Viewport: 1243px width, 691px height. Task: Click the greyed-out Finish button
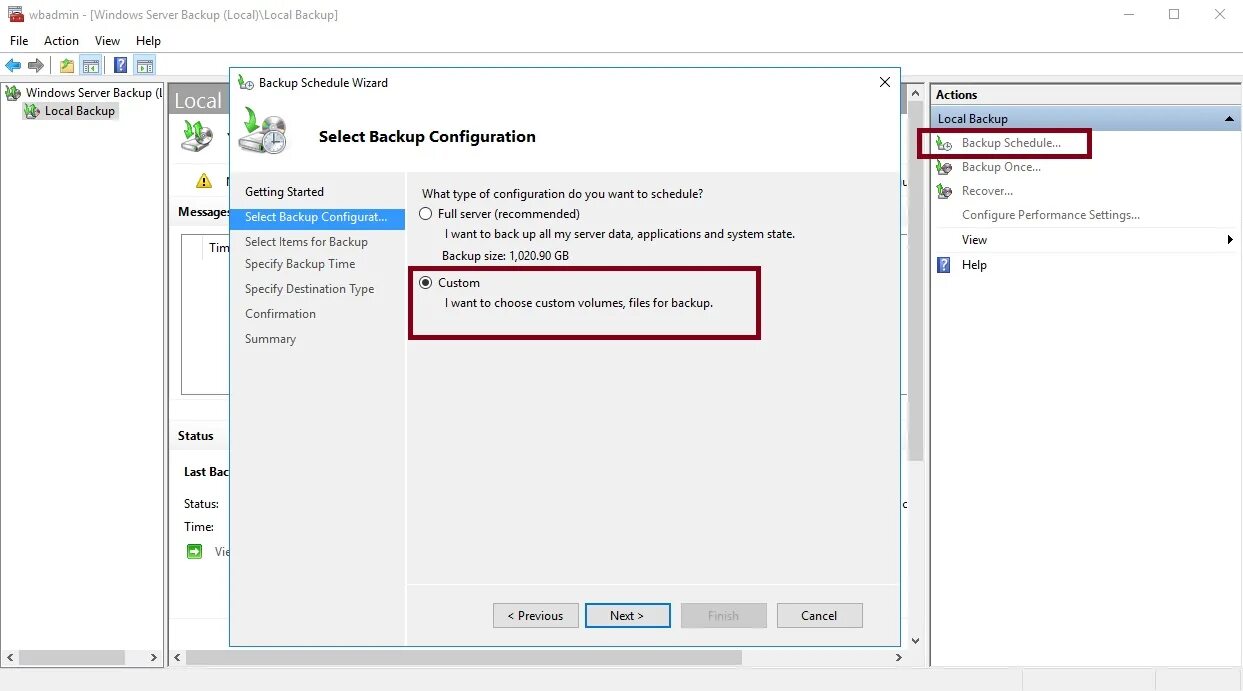click(723, 615)
